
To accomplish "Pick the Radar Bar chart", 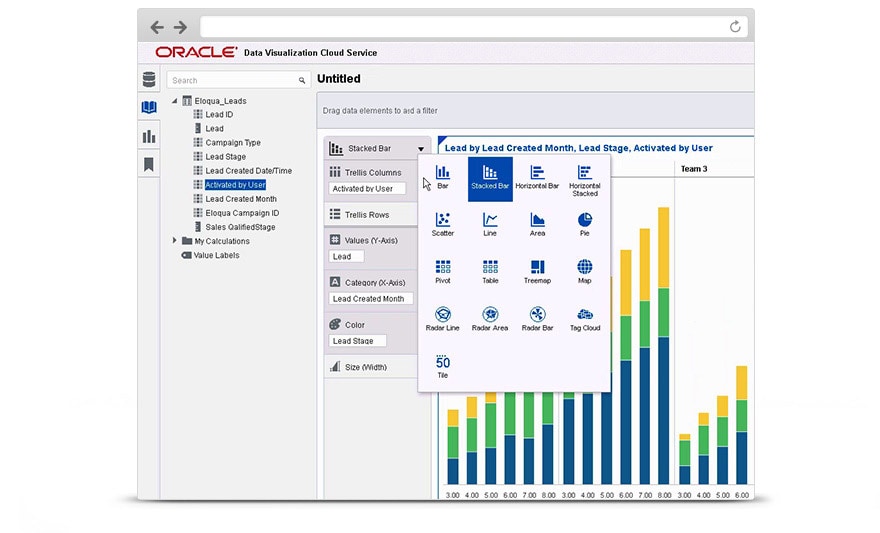I will pos(537,319).
